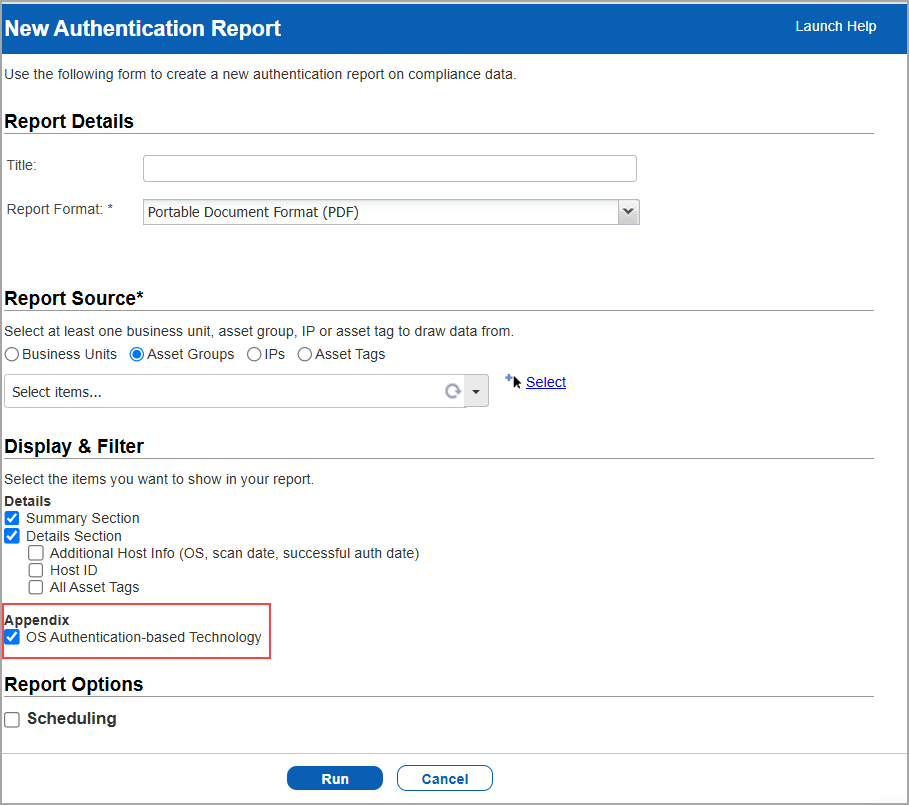Check the Host ID checkbox
This screenshot has height=805, width=909.
36,570
